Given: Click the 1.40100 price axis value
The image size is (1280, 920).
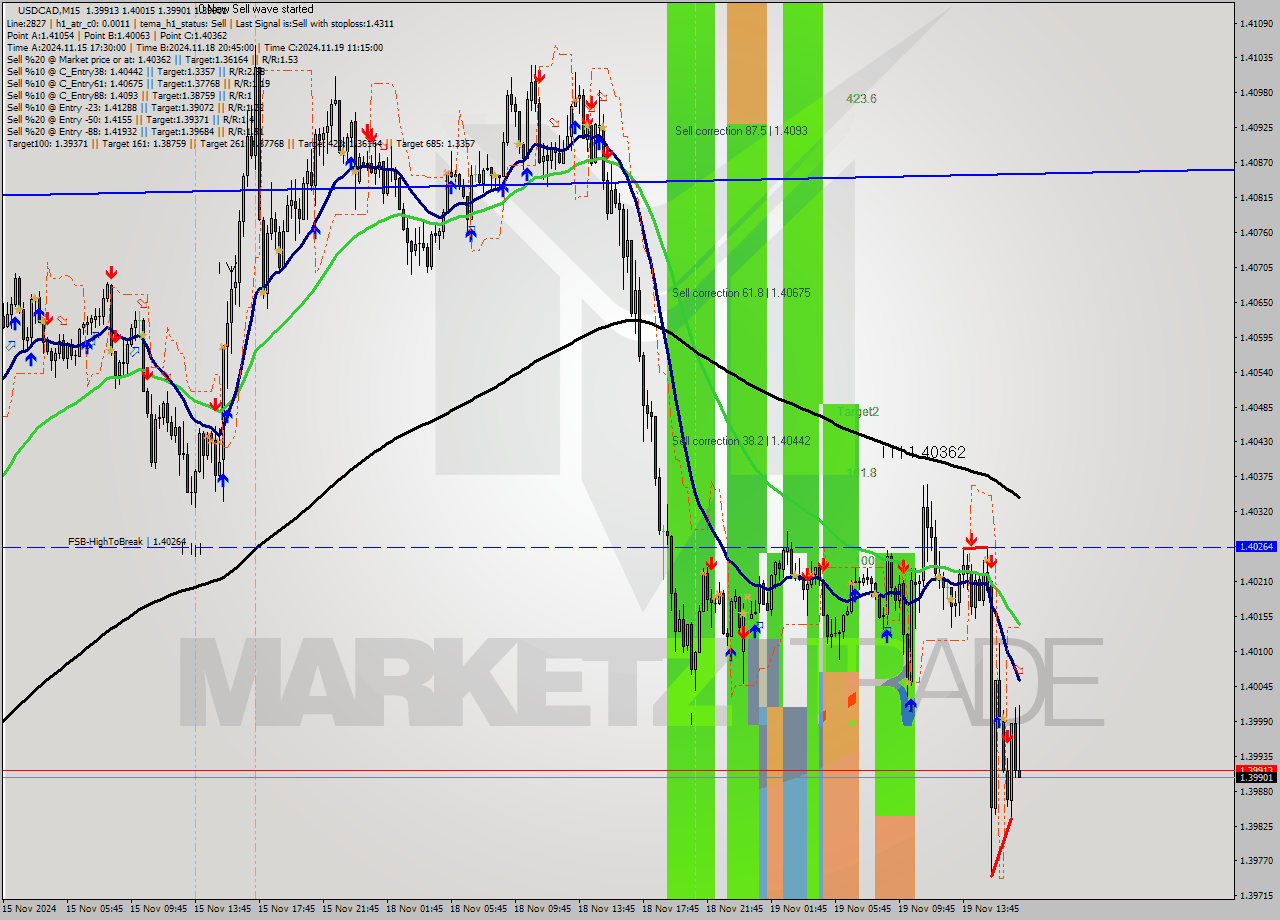Looking at the screenshot, I should (1255, 652).
